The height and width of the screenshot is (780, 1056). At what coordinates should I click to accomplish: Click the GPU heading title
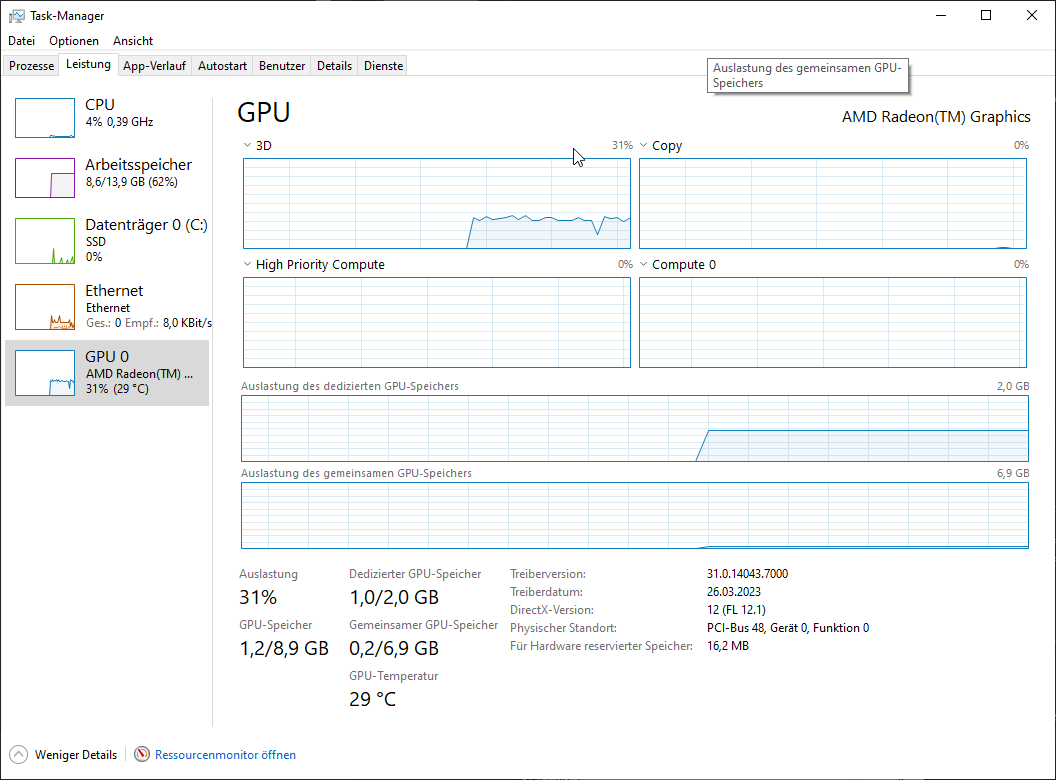264,112
